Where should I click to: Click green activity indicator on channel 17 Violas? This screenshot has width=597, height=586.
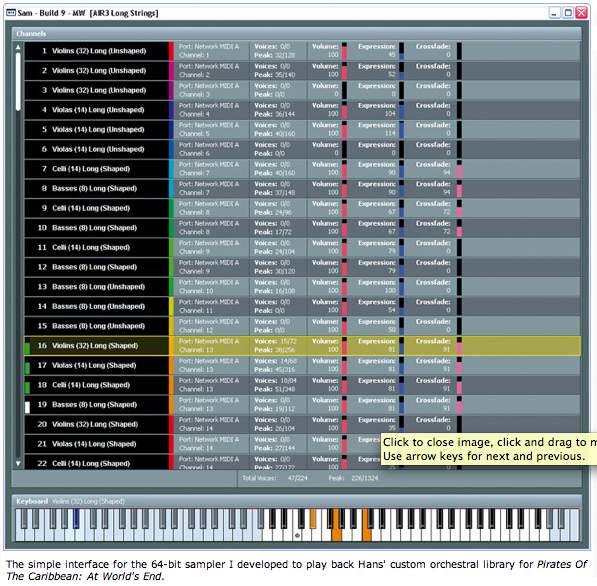[27, 368]
